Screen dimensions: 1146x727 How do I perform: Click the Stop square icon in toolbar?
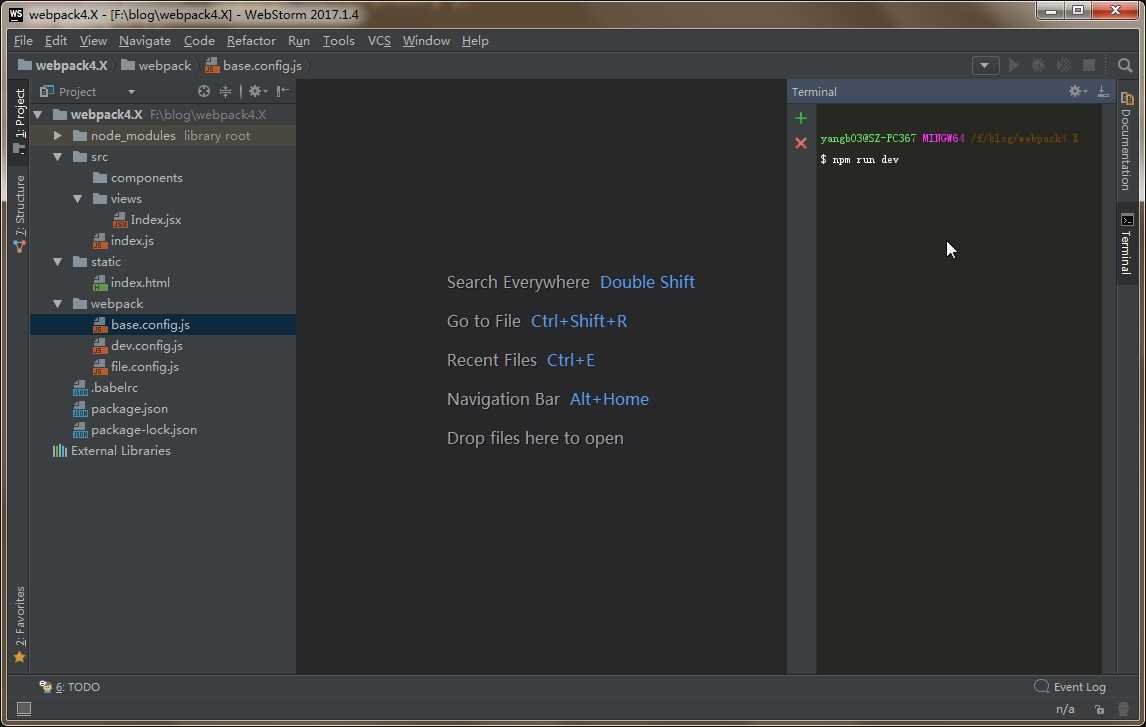tap(1089, 65)
